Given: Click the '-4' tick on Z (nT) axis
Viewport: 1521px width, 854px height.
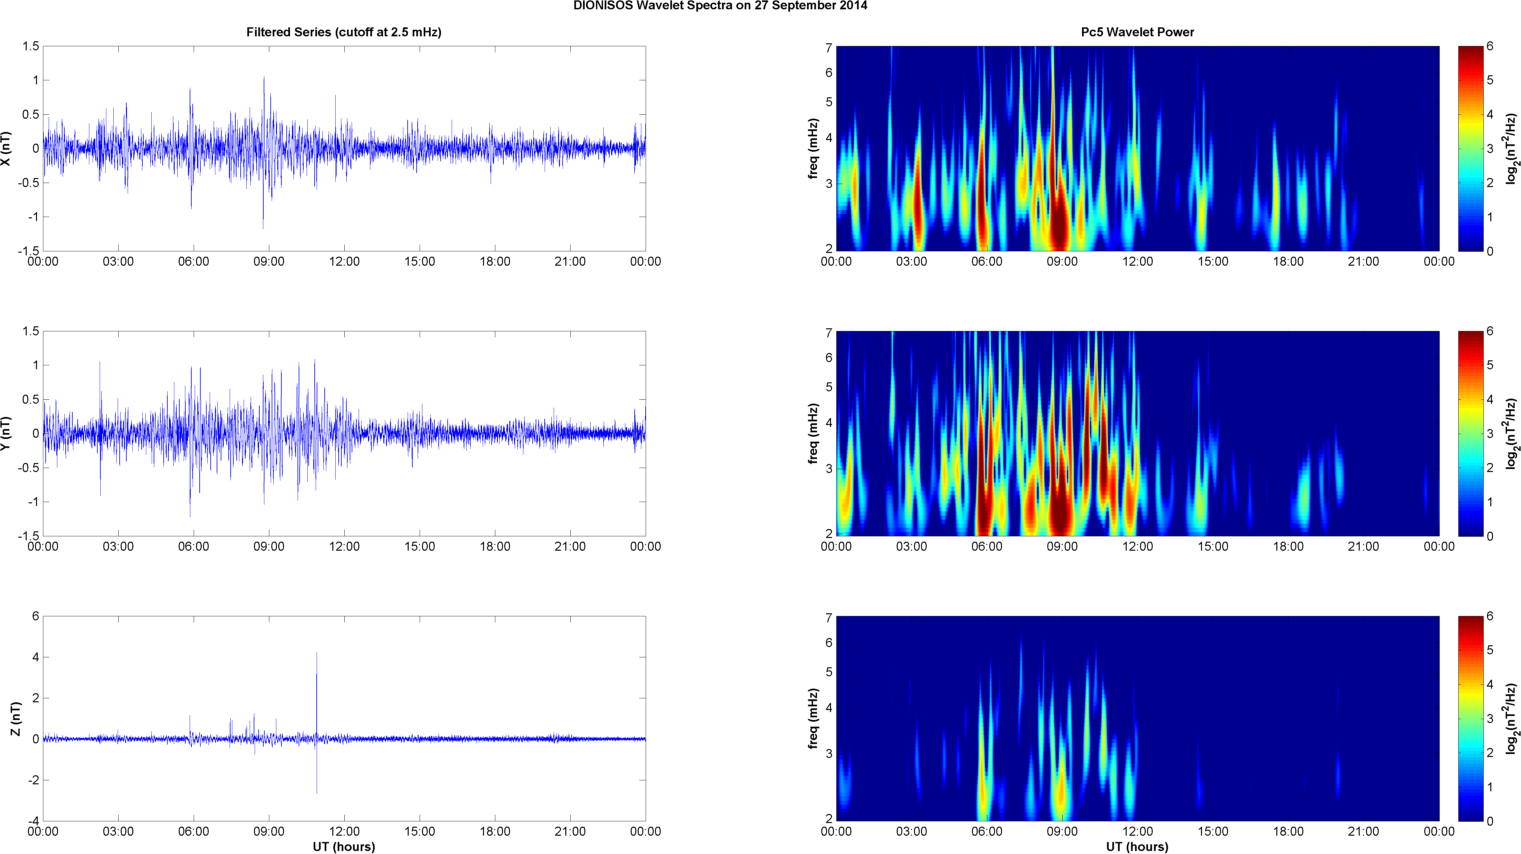Looking at the screenshot, I should (33, 822).
